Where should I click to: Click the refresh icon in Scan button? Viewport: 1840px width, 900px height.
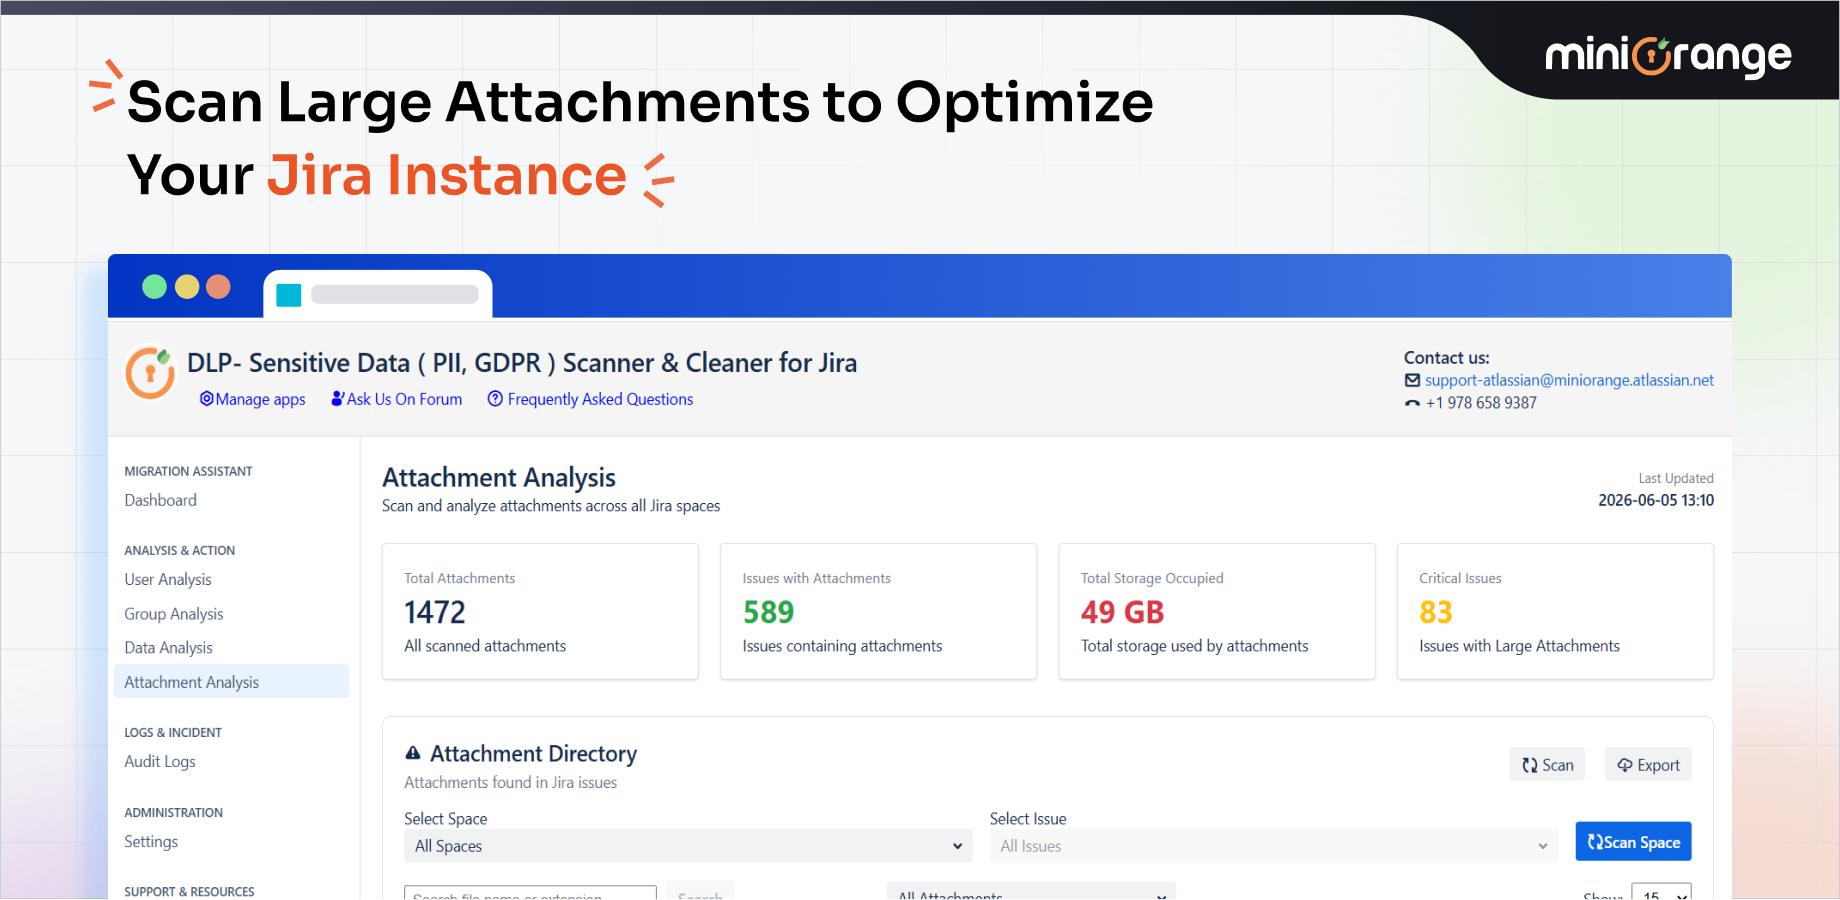pyautogui.click(x=1530, y=765)
